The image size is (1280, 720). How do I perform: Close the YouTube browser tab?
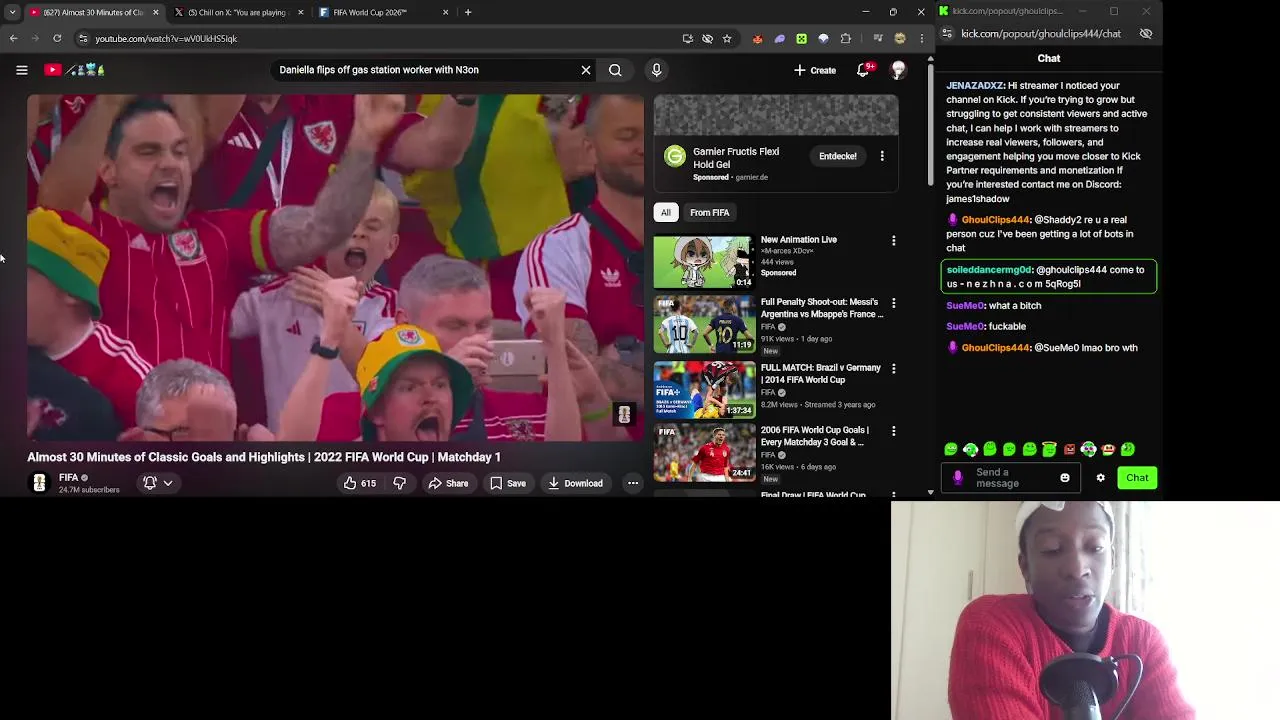click(x=155, y=12)
